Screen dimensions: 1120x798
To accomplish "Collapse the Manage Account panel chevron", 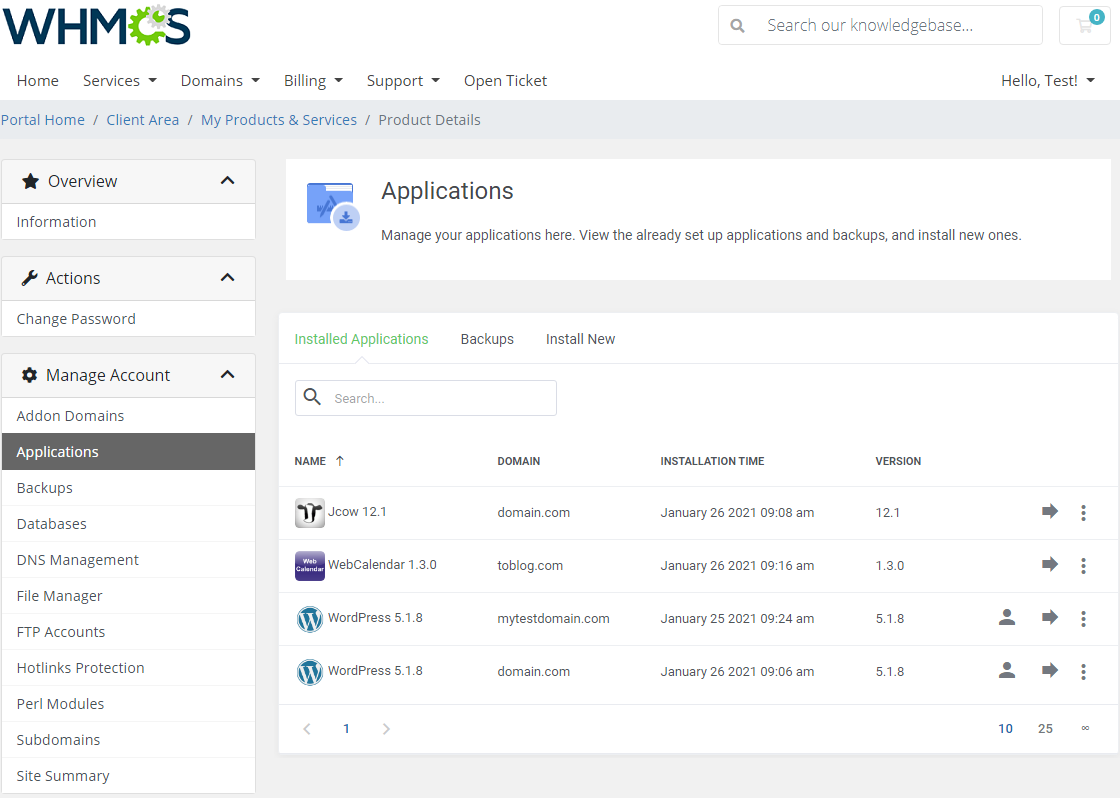I will click(x=227, y=375).
